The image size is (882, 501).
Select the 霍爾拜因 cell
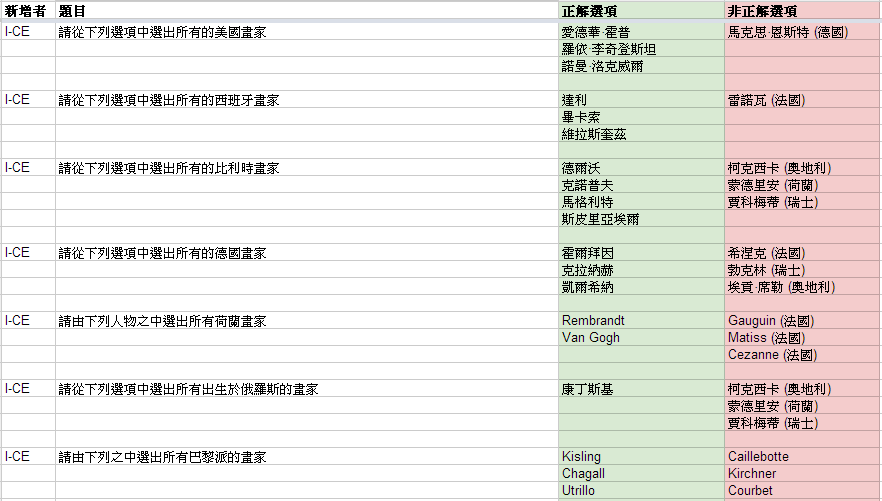click(641, 253)
